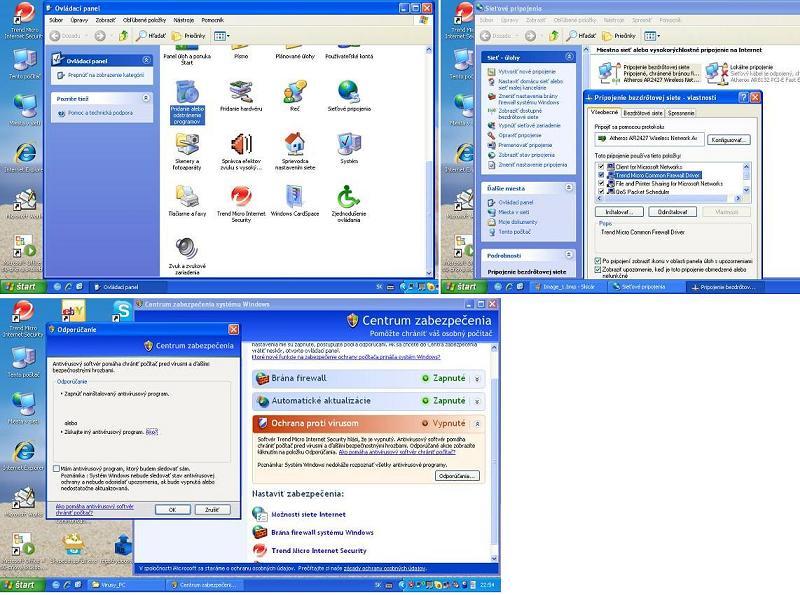Click the Inštalovať button
This screenshot has width=800, height=595.
point(619,212)
